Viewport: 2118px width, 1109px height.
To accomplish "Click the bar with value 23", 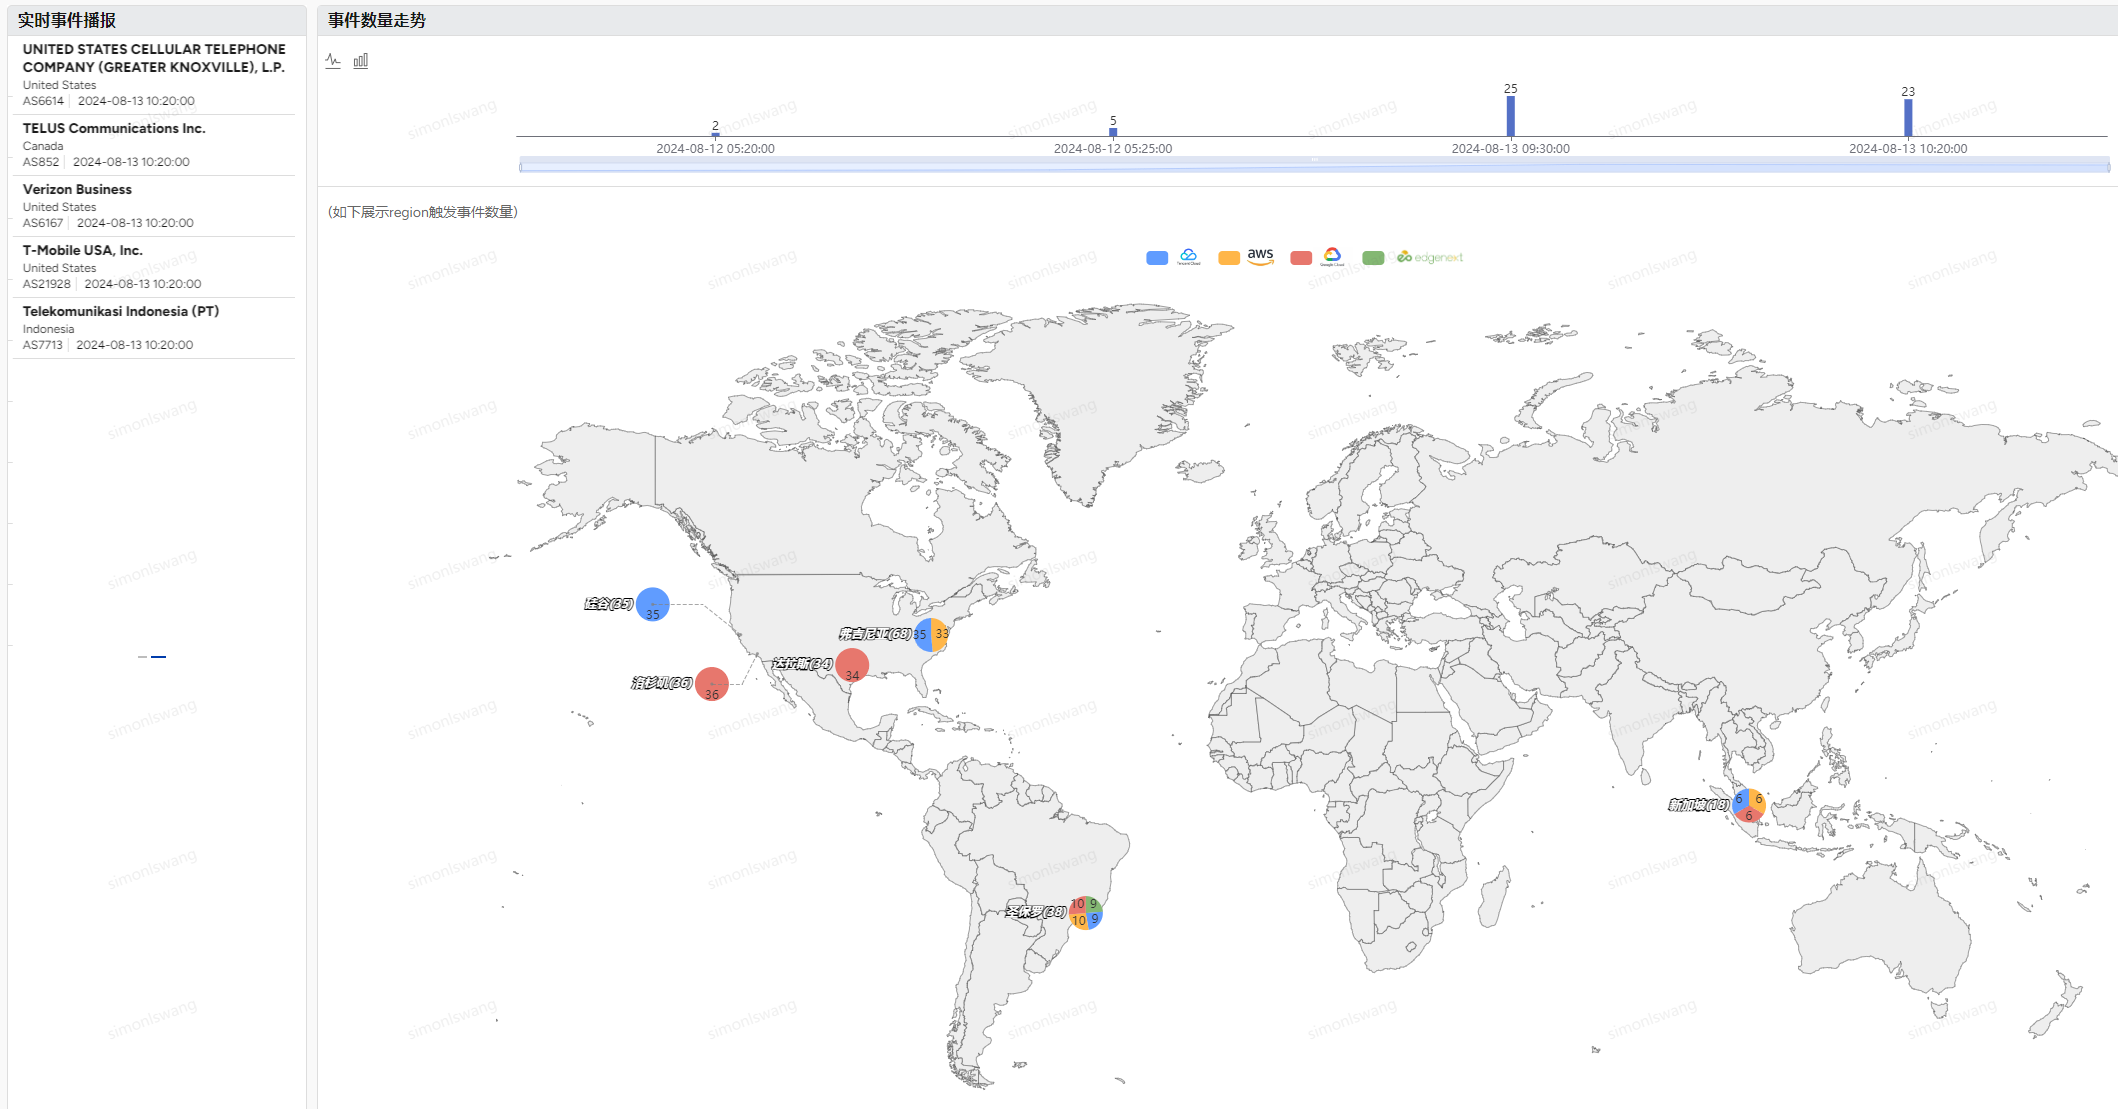I will point(1908,118).
